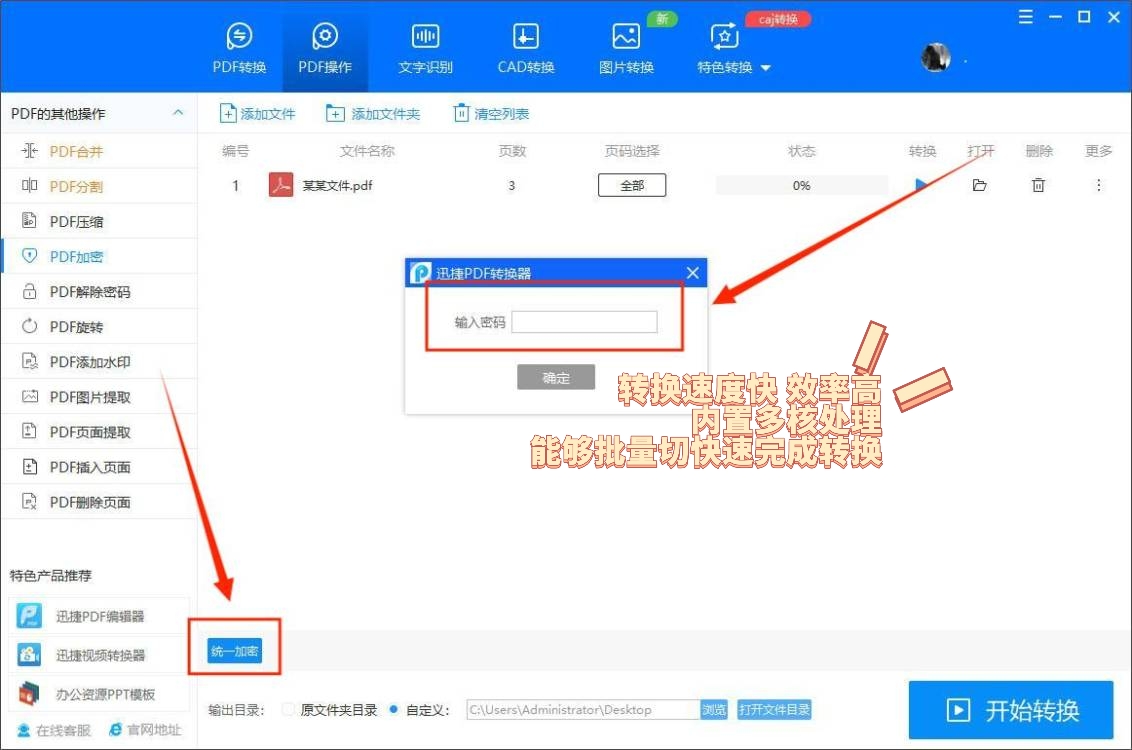Open the file location folder icon for 某某文件.pdf
Screen dimensions: 1132x750
(979, 185)
